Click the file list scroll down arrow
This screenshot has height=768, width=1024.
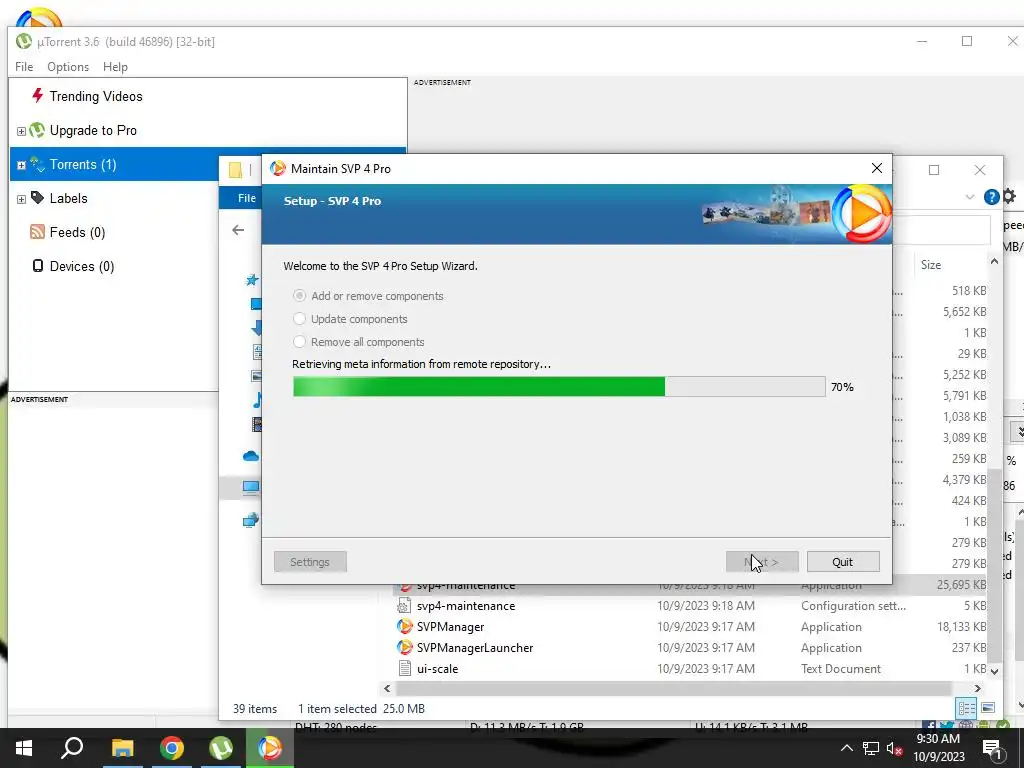coord(994,671)
